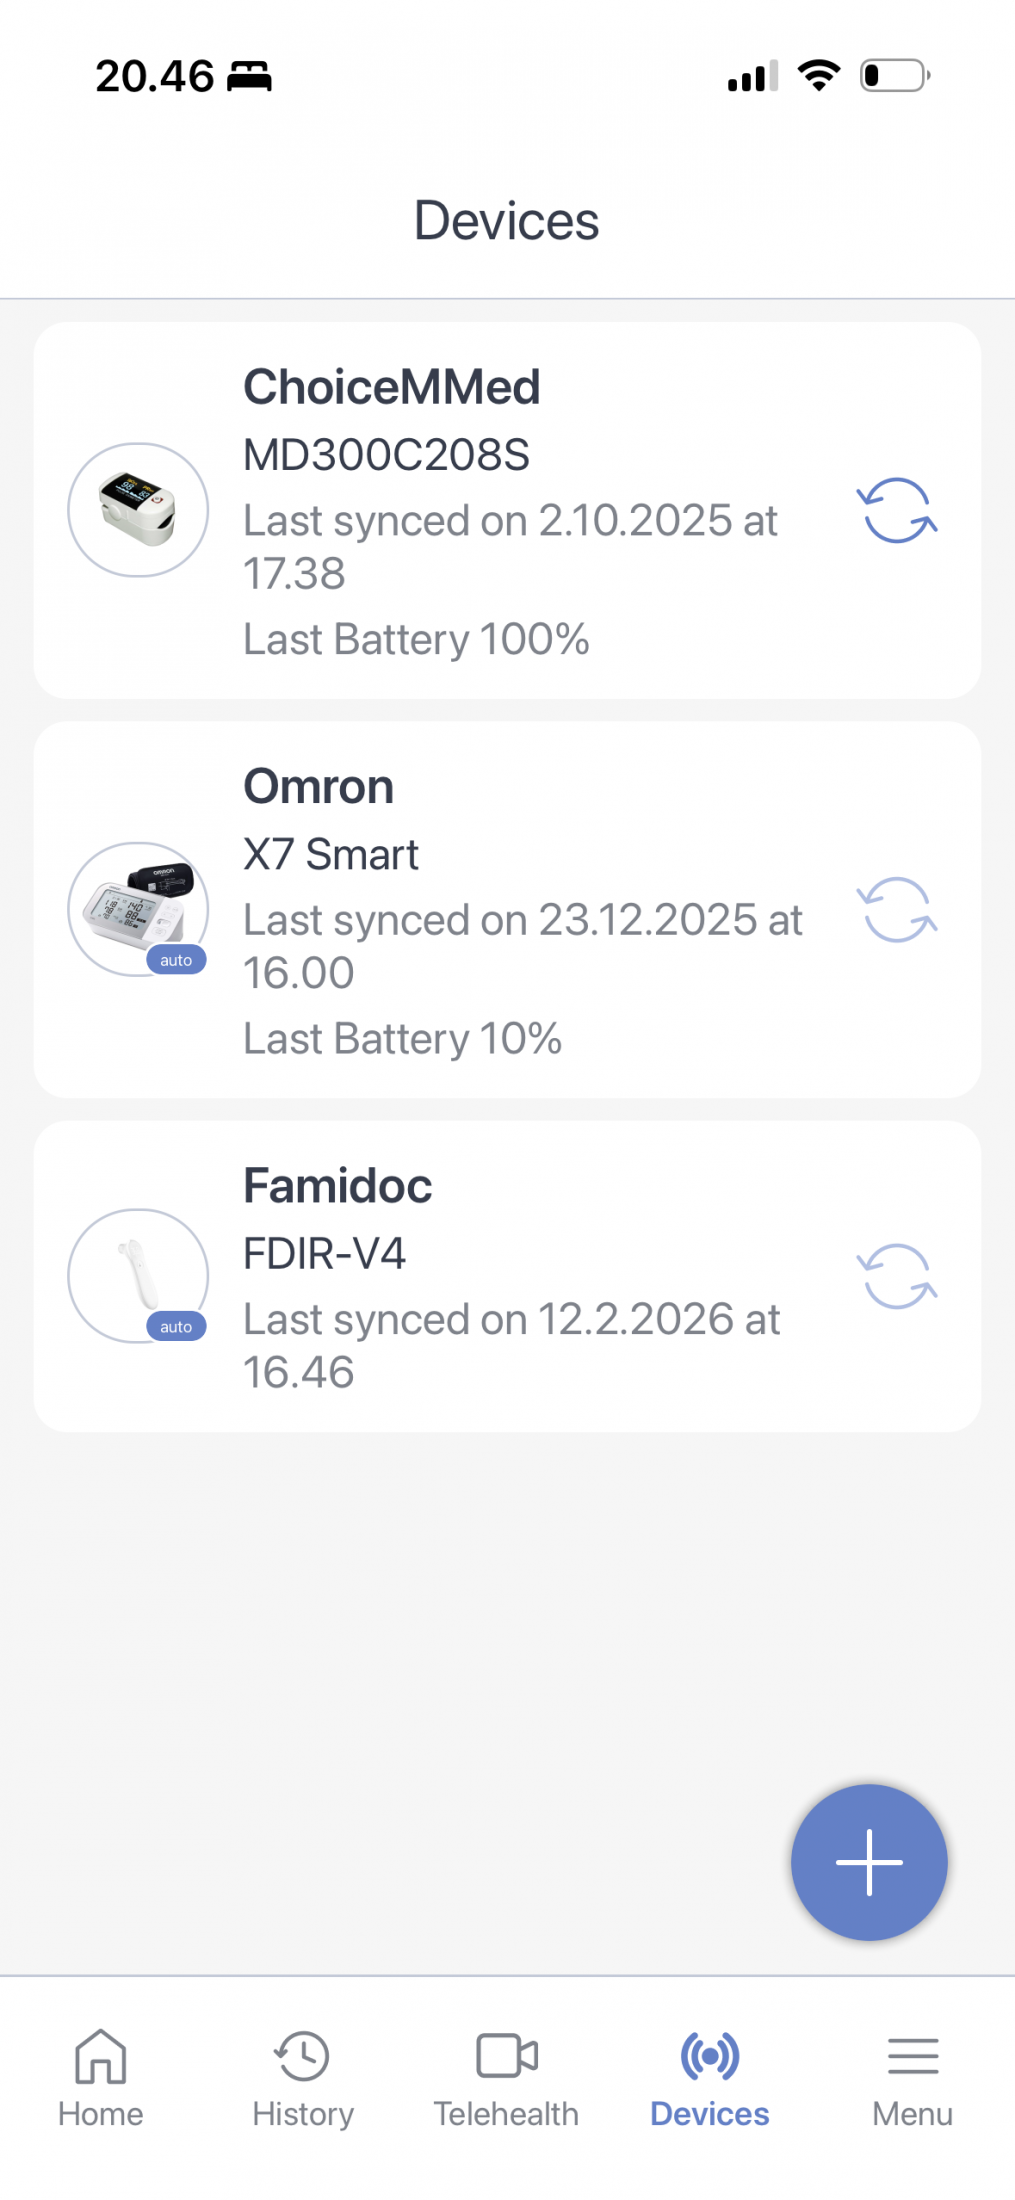The height and width of the screenshot is (2200, 1015).
Task: Tap the ChoiceMMed pulse oximeter thumbnail
Action: click(138, 510)
